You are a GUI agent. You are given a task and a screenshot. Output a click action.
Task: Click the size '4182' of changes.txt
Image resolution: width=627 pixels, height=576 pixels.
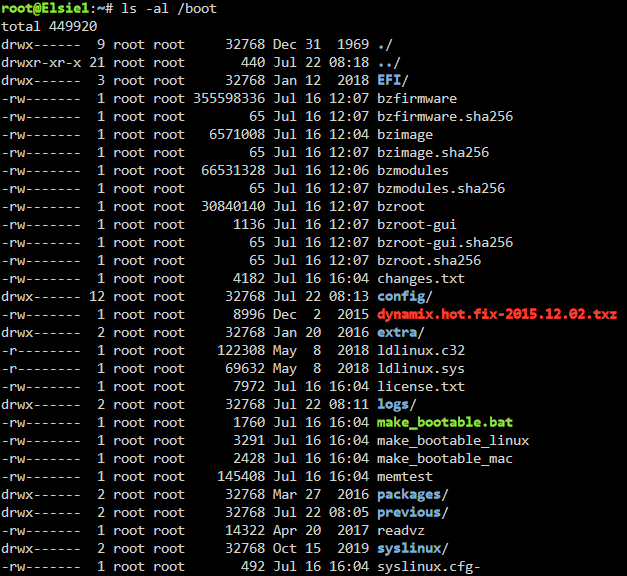pos(249,278)
